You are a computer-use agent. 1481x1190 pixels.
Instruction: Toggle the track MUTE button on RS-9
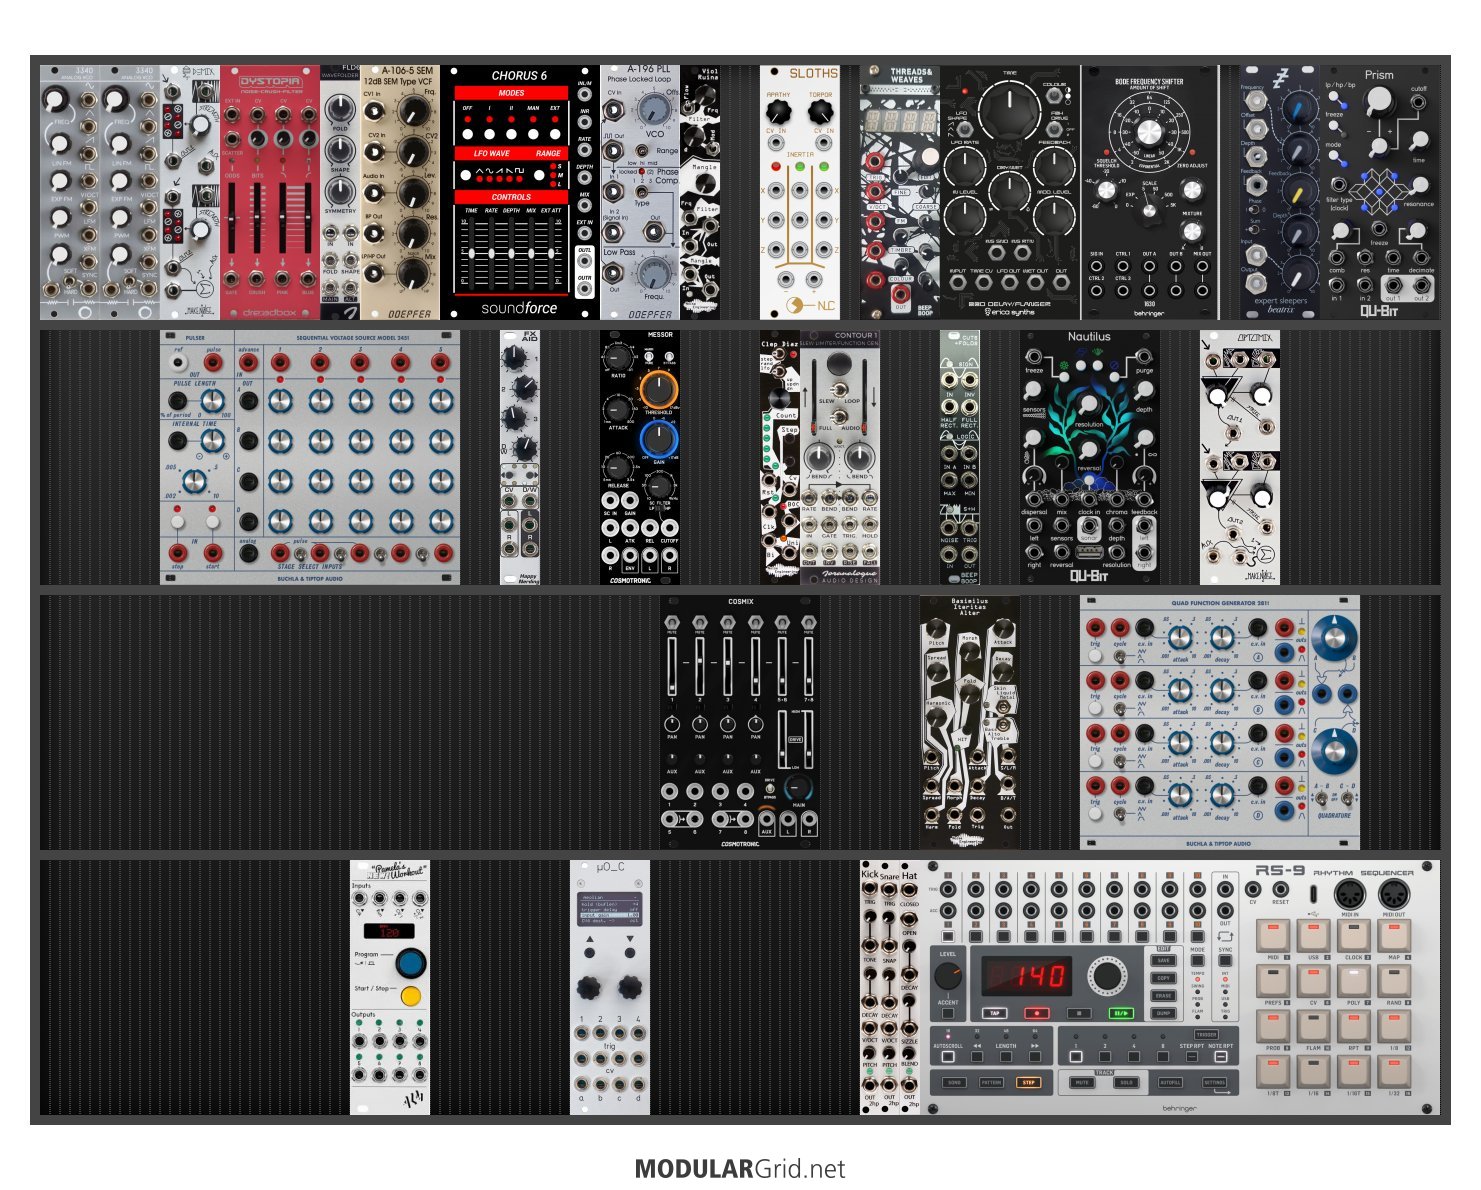coord(1081,1082)
